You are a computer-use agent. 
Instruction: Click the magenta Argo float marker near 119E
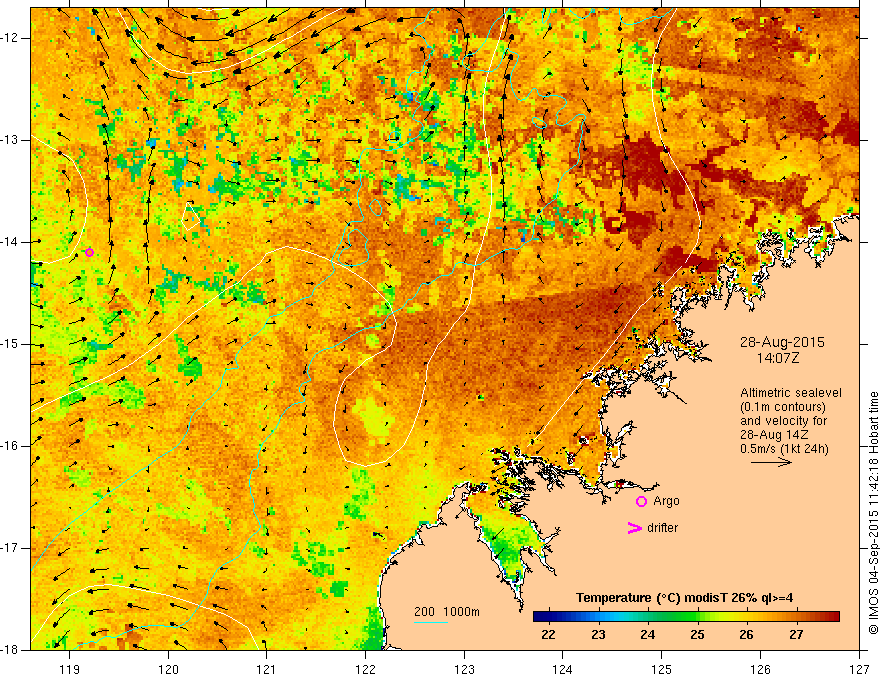pyautogui.click(x=89, y=252)
